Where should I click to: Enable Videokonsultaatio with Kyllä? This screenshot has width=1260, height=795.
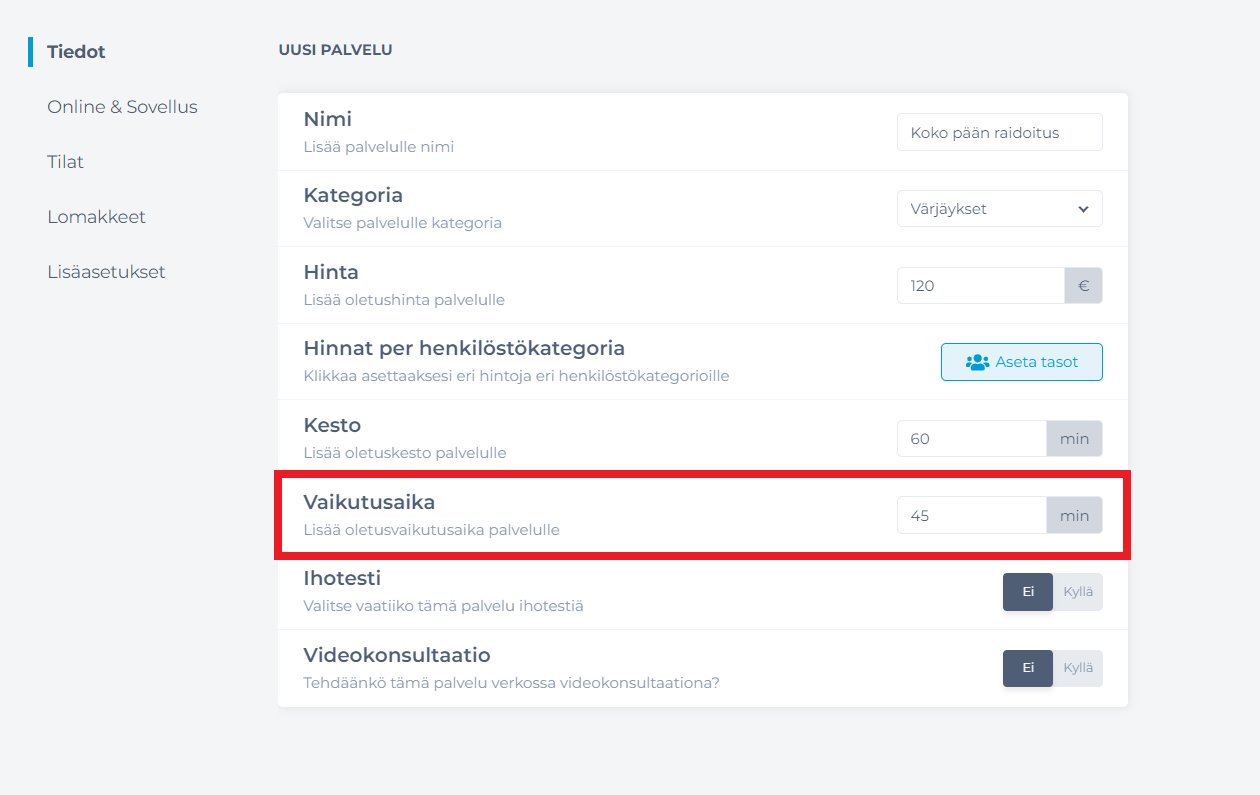pyautogui.click(x=1078, y=669)
